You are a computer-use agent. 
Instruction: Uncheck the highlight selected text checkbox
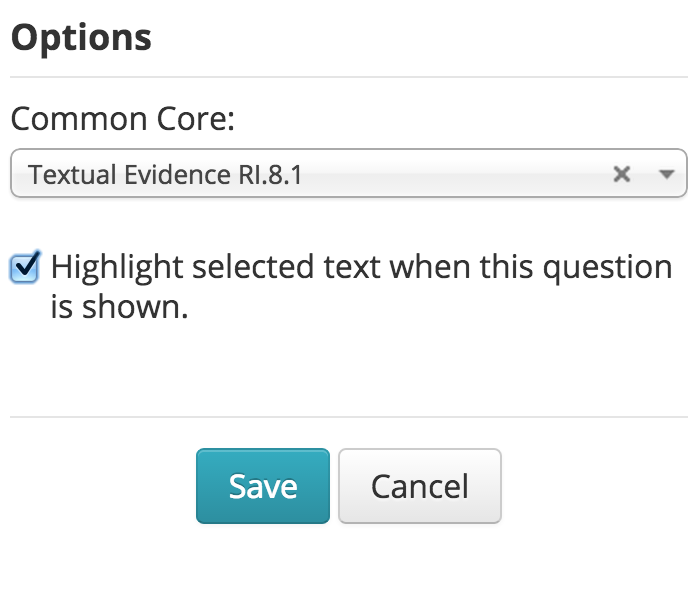(24, 268)
